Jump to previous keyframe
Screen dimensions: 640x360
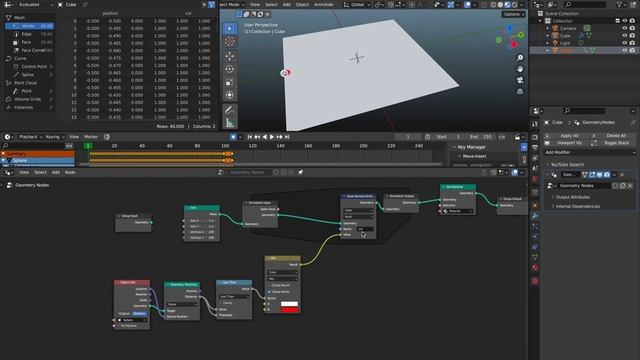pos(257,137)
